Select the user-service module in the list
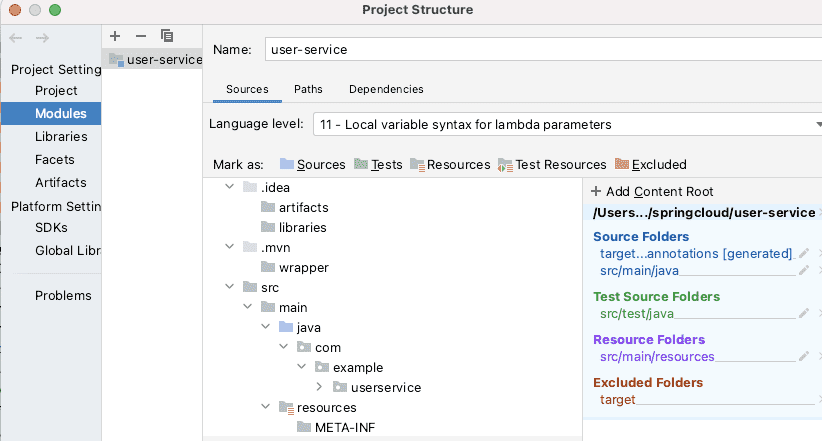The height and width of the screenshot is (441, 822). click(x=152, y=59)
